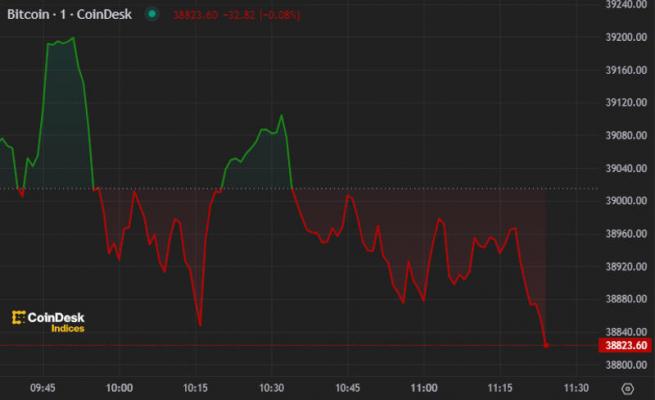Viewport: 655px width, 400px height.
Task: Click the 39240.00 price axis label
Action: [x=626, y=5]
